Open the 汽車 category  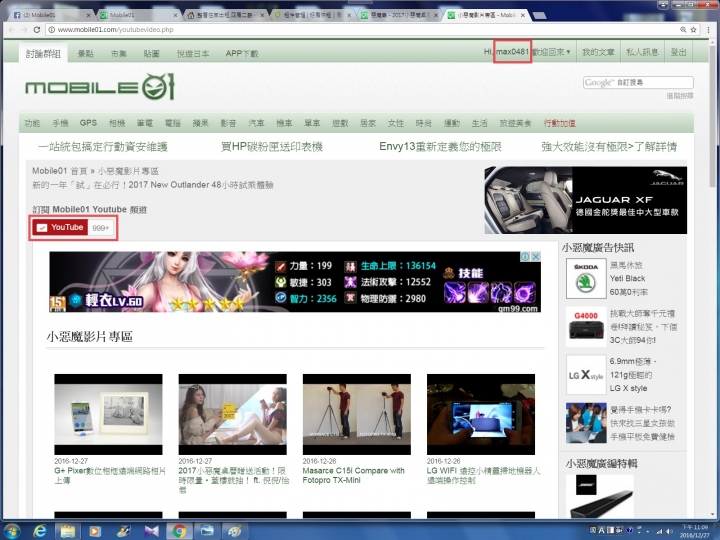point(256,123)
